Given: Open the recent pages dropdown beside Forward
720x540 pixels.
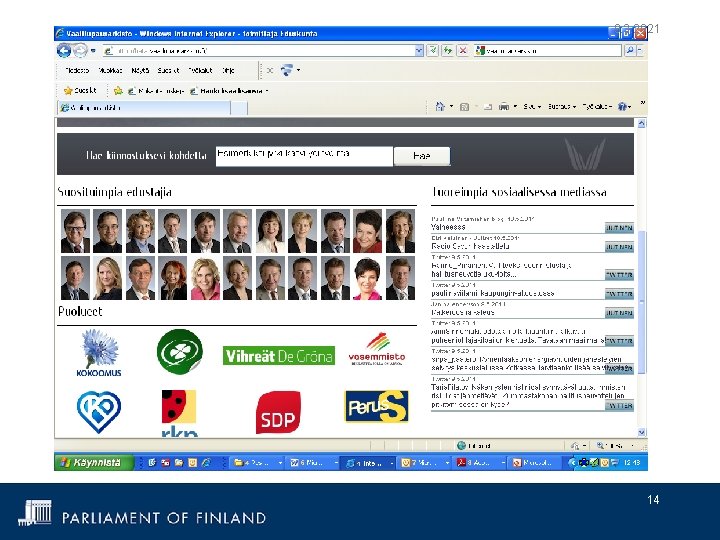Looking at the screenshot, I should 93,51.
